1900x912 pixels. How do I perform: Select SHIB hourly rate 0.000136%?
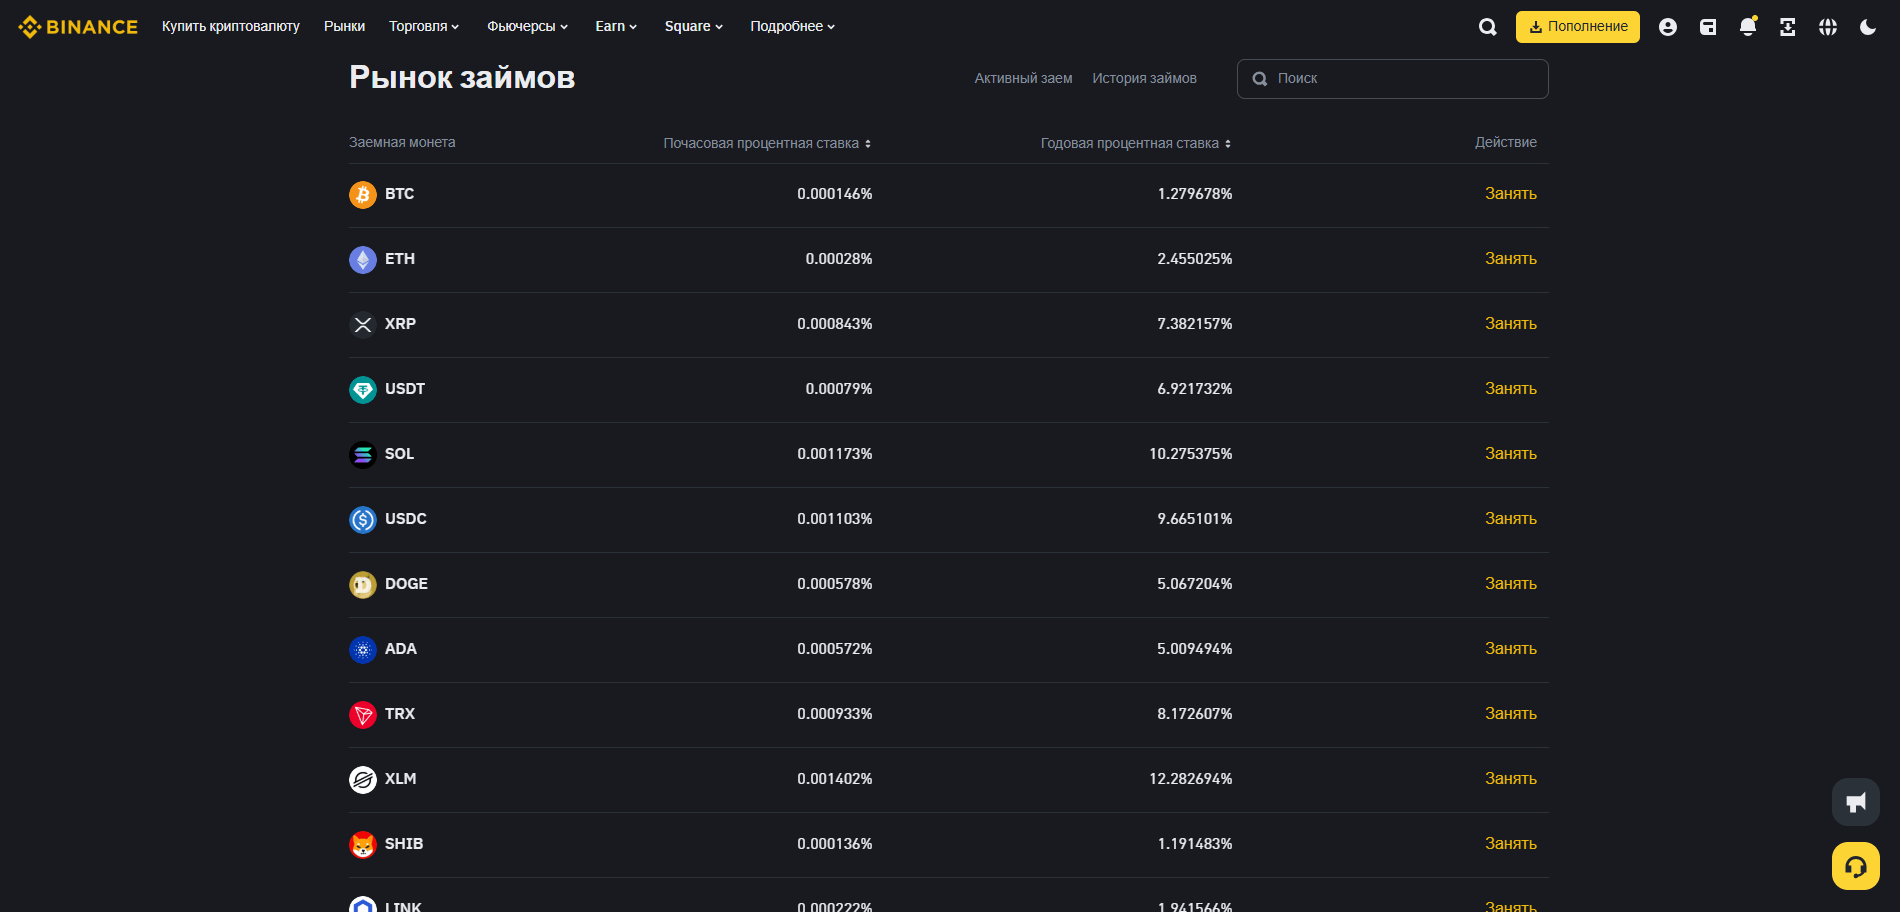[x=835, y=844]
